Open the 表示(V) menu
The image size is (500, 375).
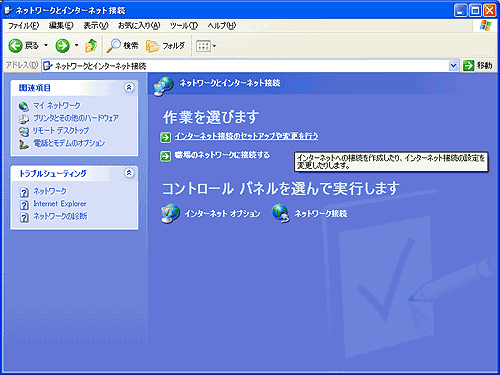coord(96,26)
